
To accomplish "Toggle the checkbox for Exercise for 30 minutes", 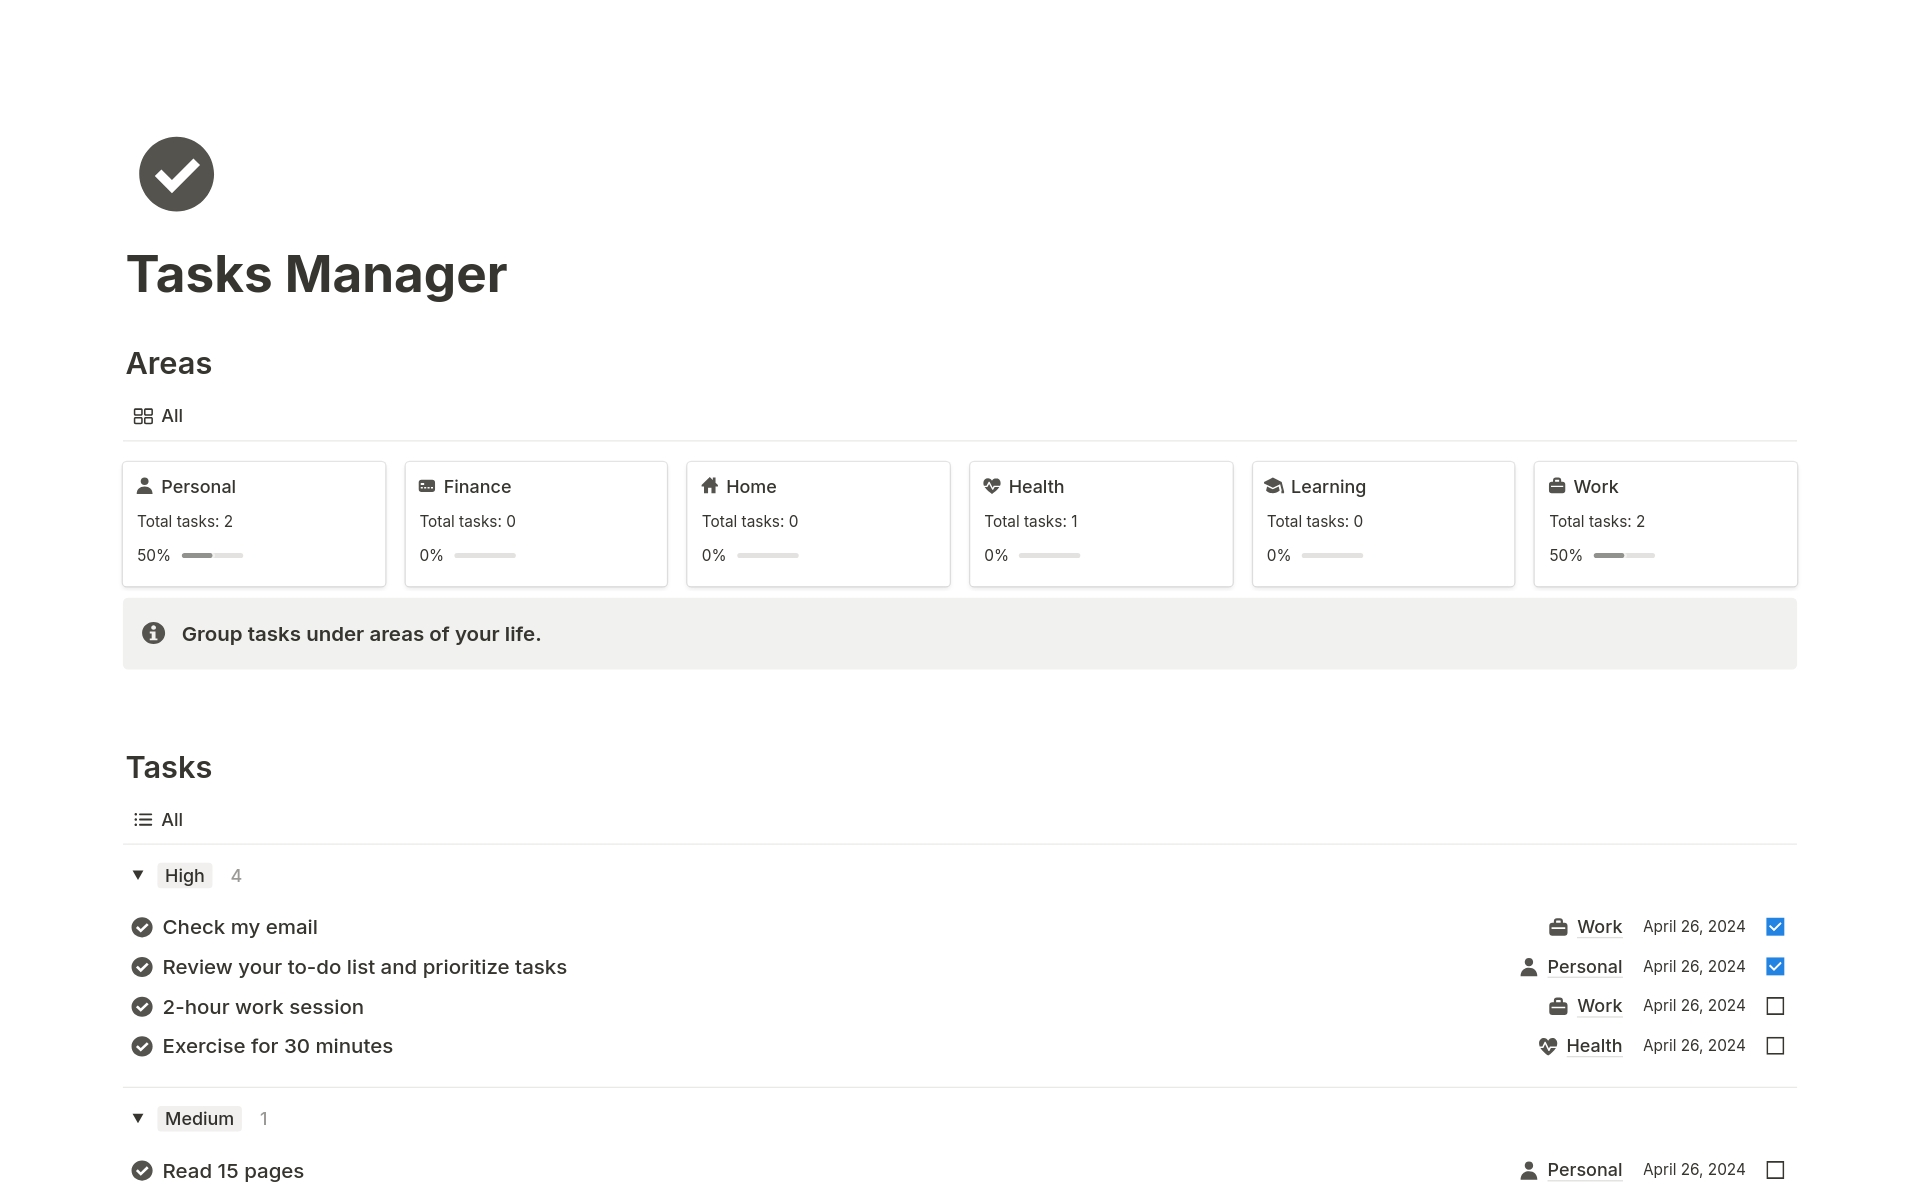I will pos(1776,1046).
